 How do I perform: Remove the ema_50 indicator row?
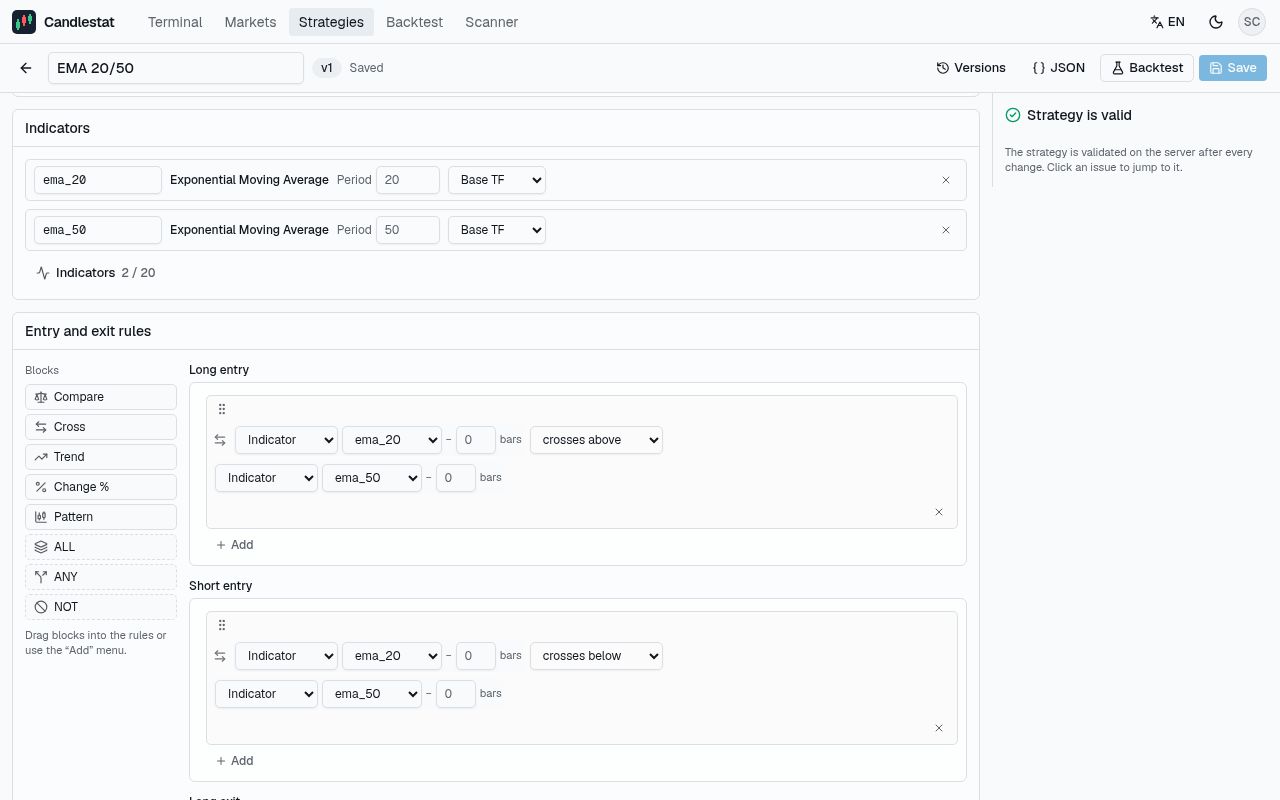pos(946,230)
